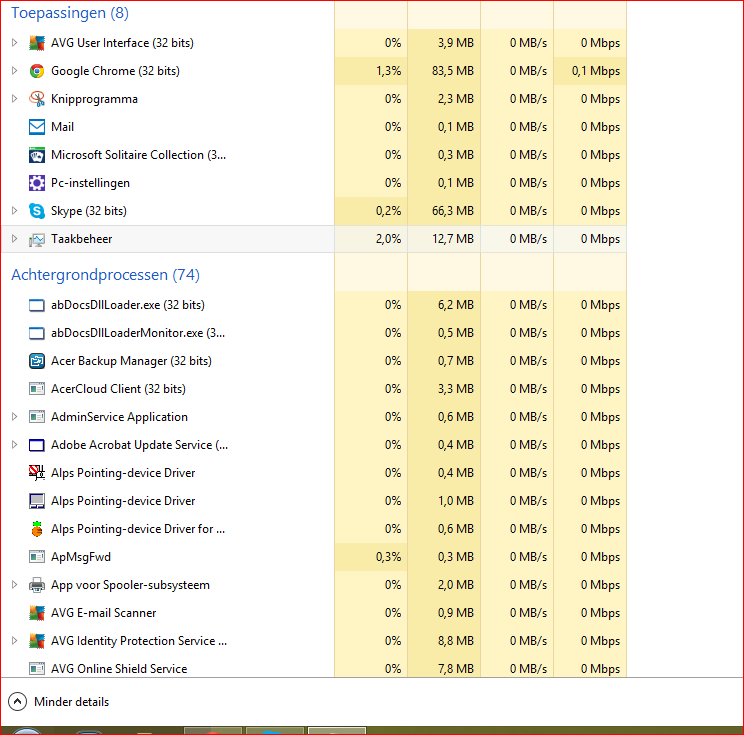Click the 3,9 MB memory value
The width and height of the screenshot is (744, 735).
(x=456, y=43)
